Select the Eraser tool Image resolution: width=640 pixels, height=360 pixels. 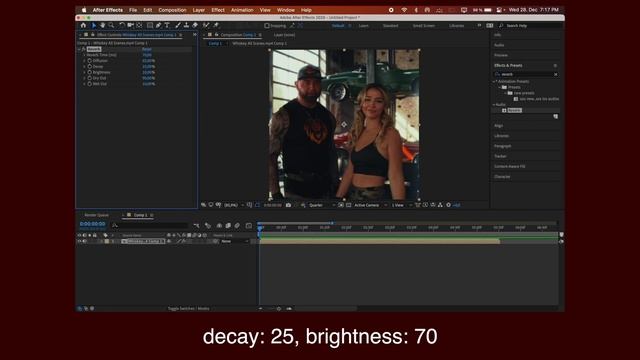click(x=195, y=25)
